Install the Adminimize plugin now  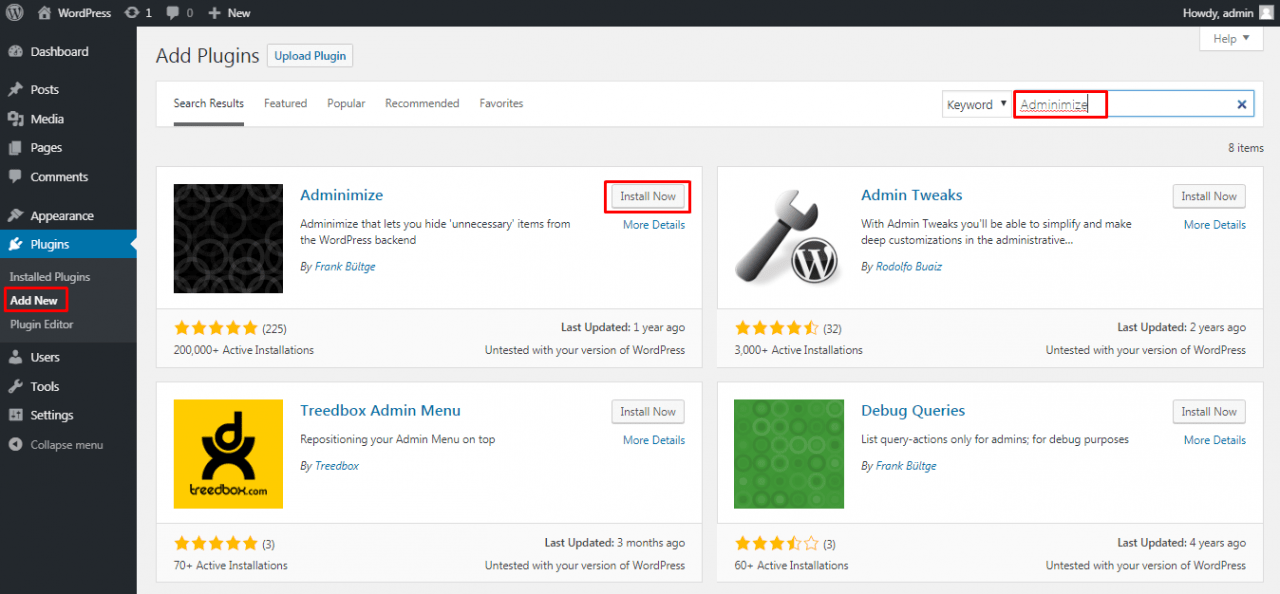tap(648, 196)
